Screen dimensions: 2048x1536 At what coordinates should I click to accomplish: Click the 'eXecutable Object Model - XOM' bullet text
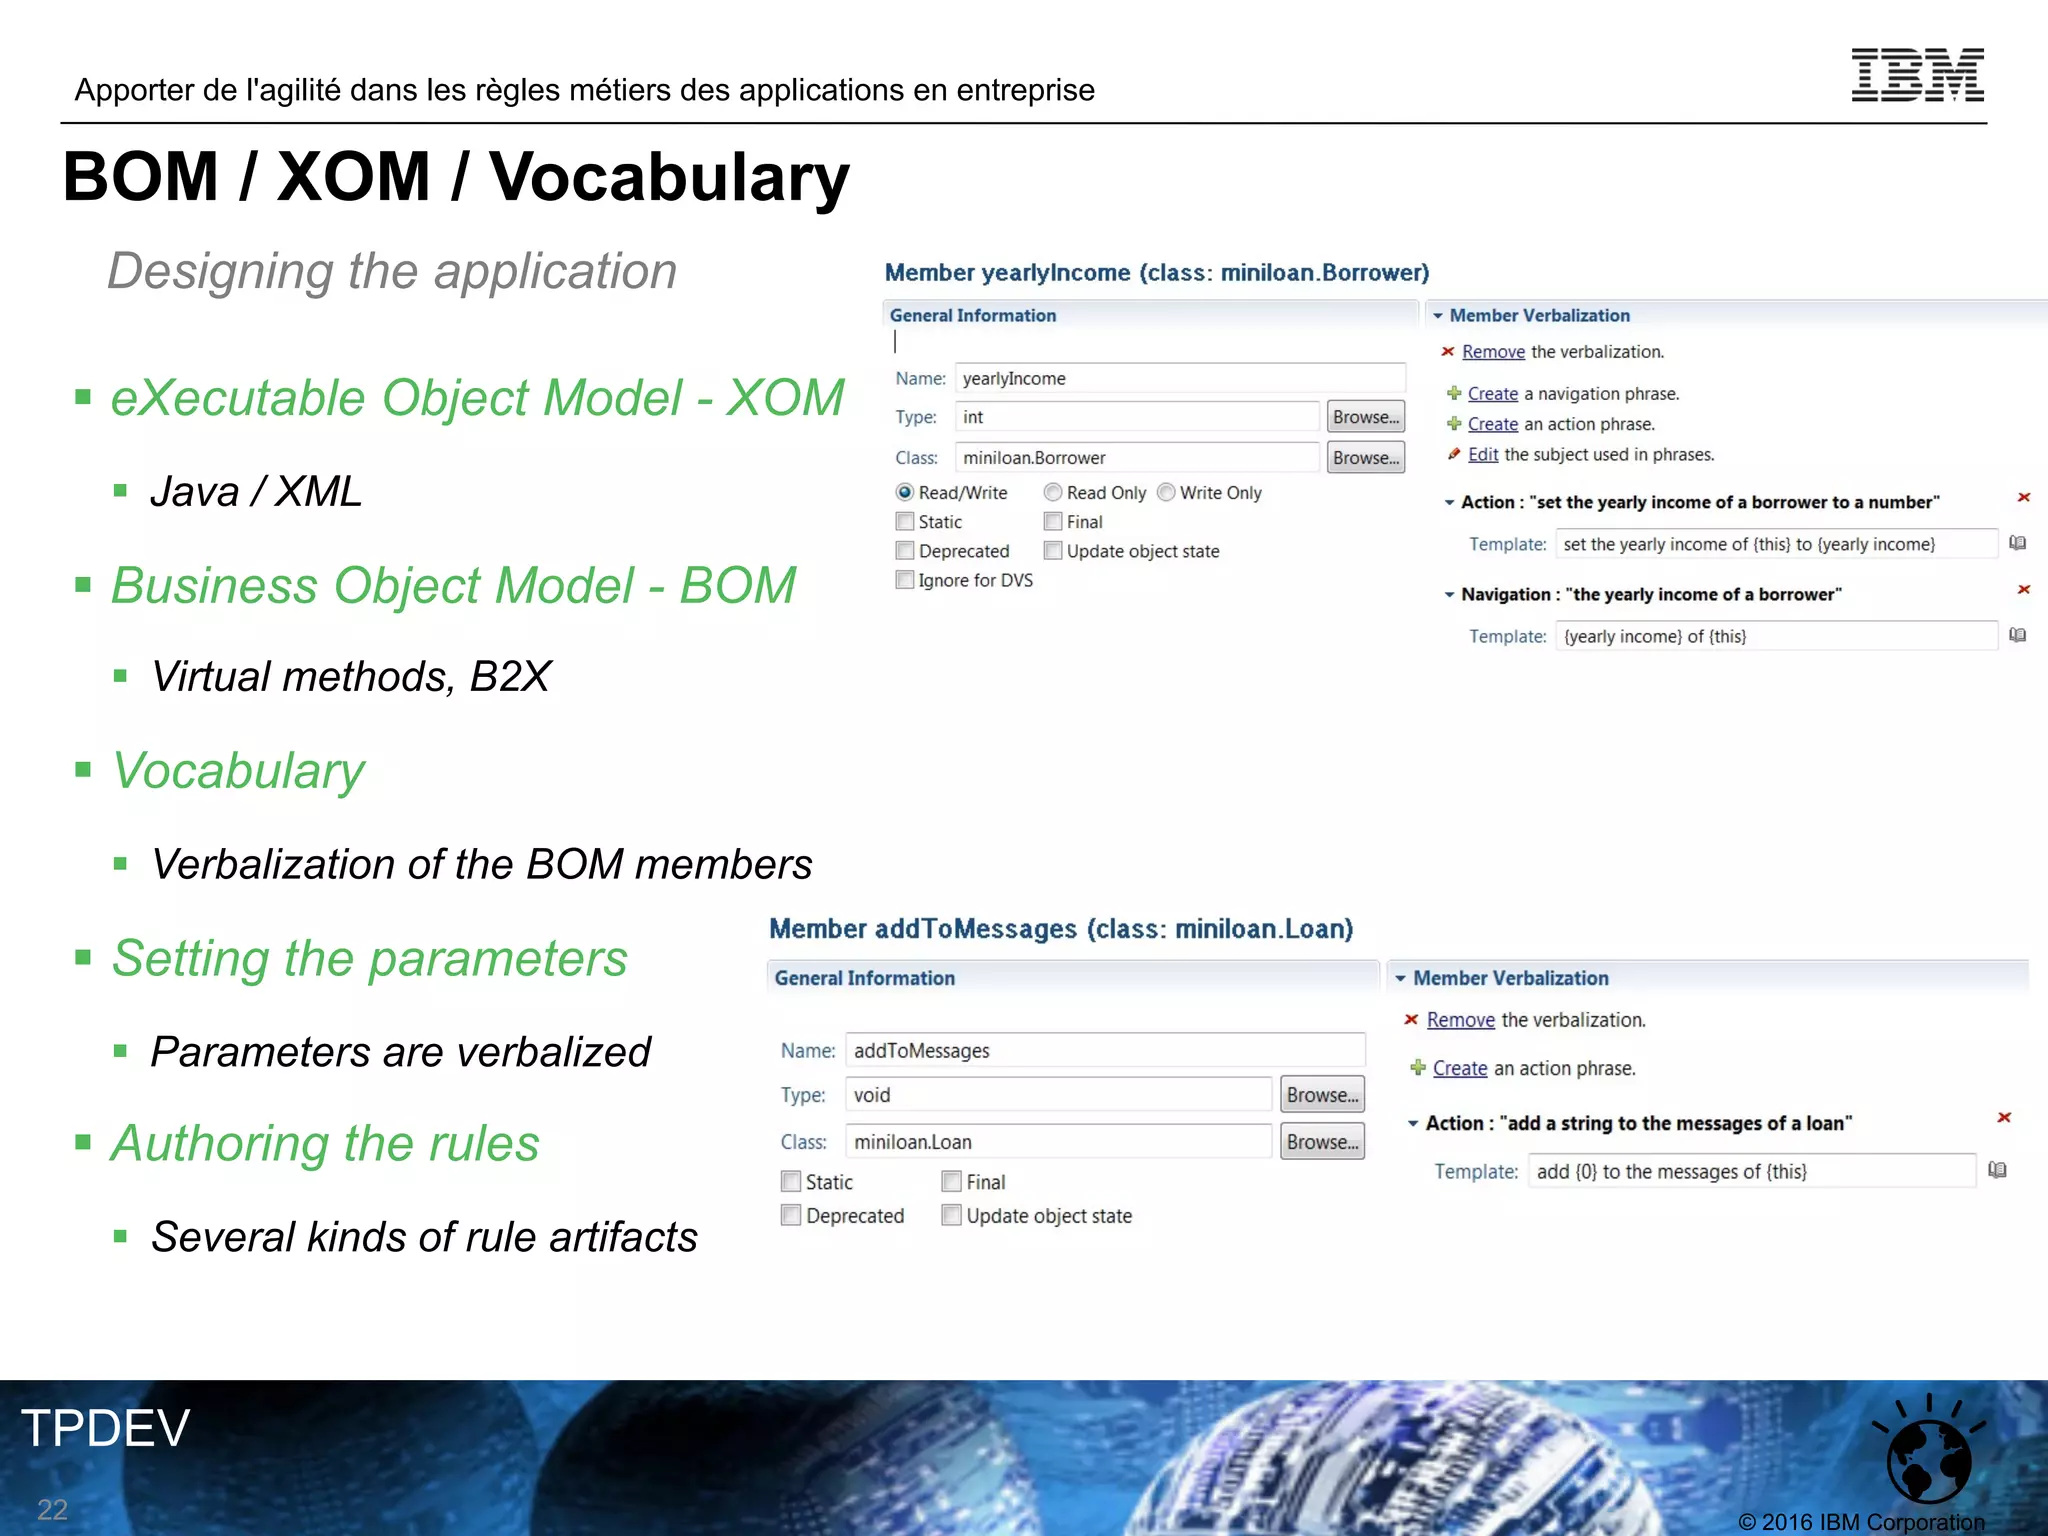pos(477,397)
